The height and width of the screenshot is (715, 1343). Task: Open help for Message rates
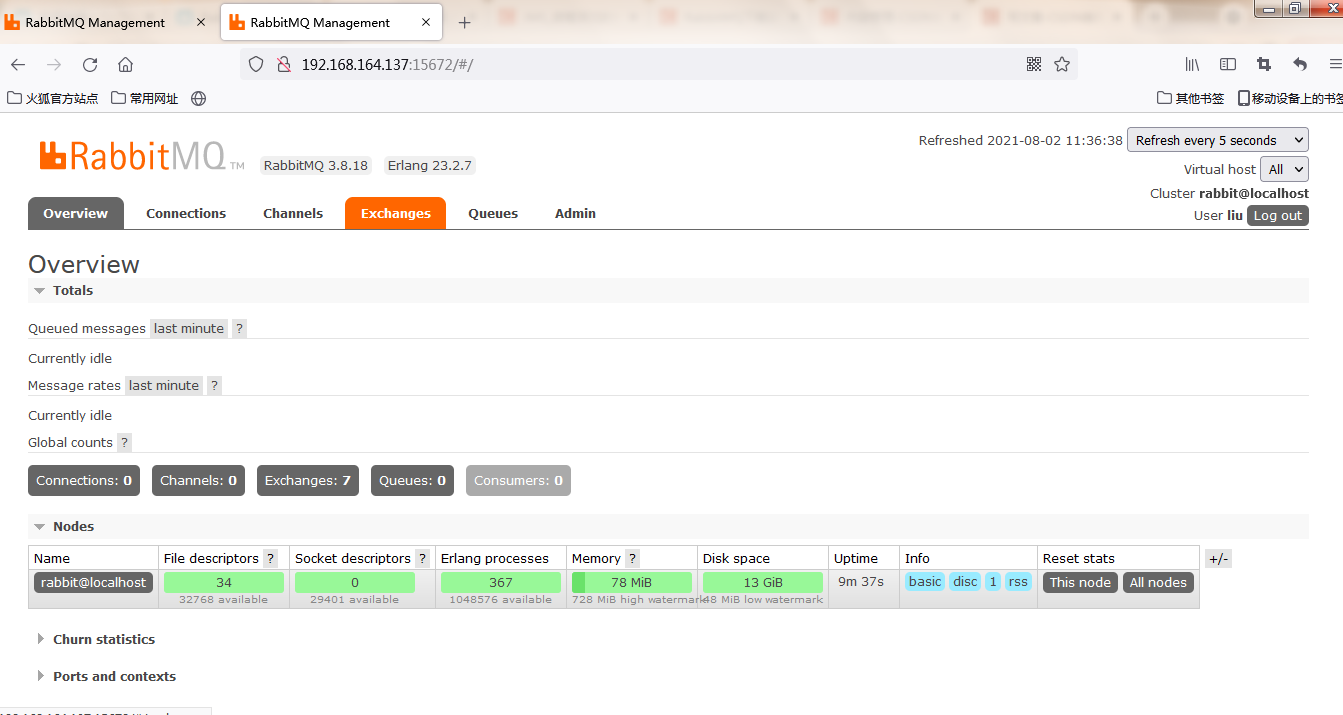click(x=214, y=385)
